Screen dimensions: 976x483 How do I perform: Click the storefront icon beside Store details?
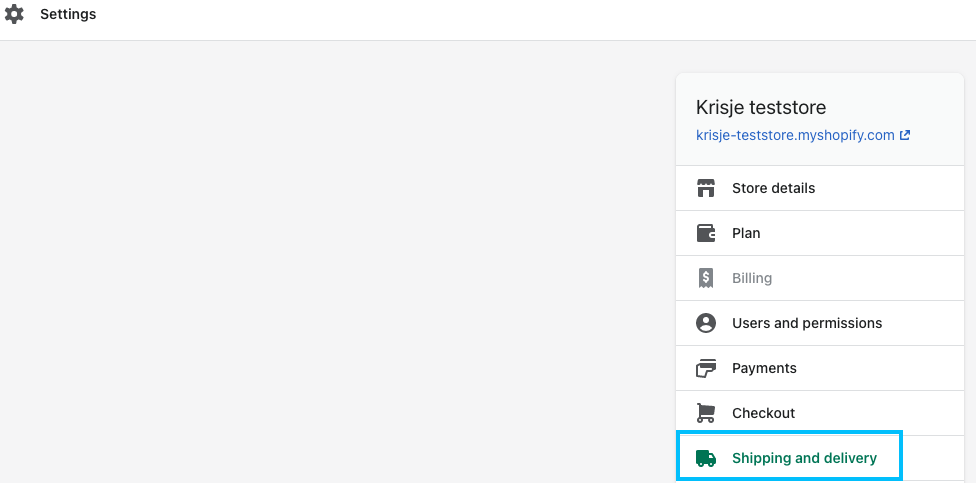[x=705, y=188]
